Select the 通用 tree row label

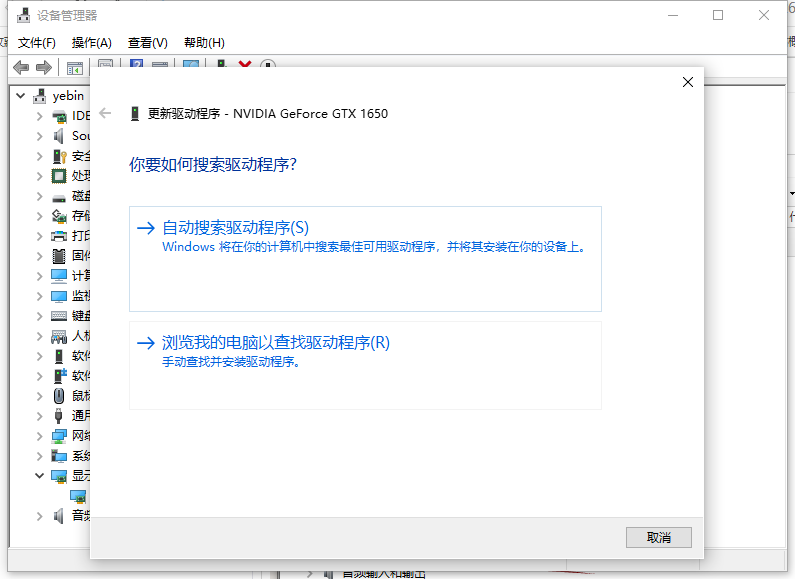[x=81, y=416]
